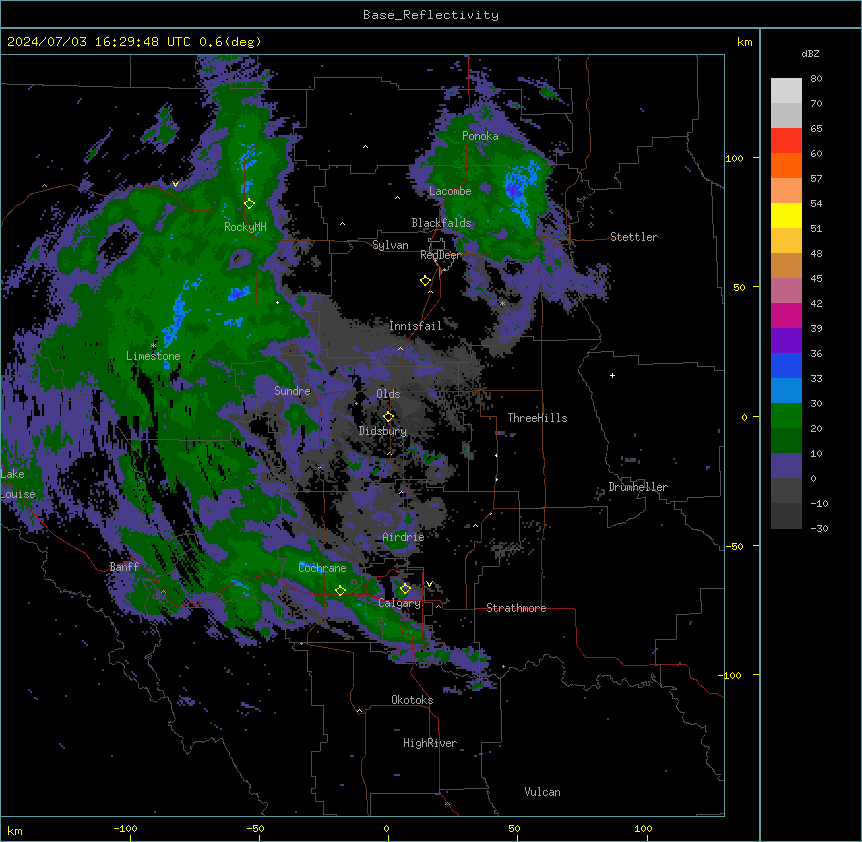Image resolution: width=862 pixels, height=842 pixels.
Task: Click the 80 value in dBZ legend
Action: point(816,79)
